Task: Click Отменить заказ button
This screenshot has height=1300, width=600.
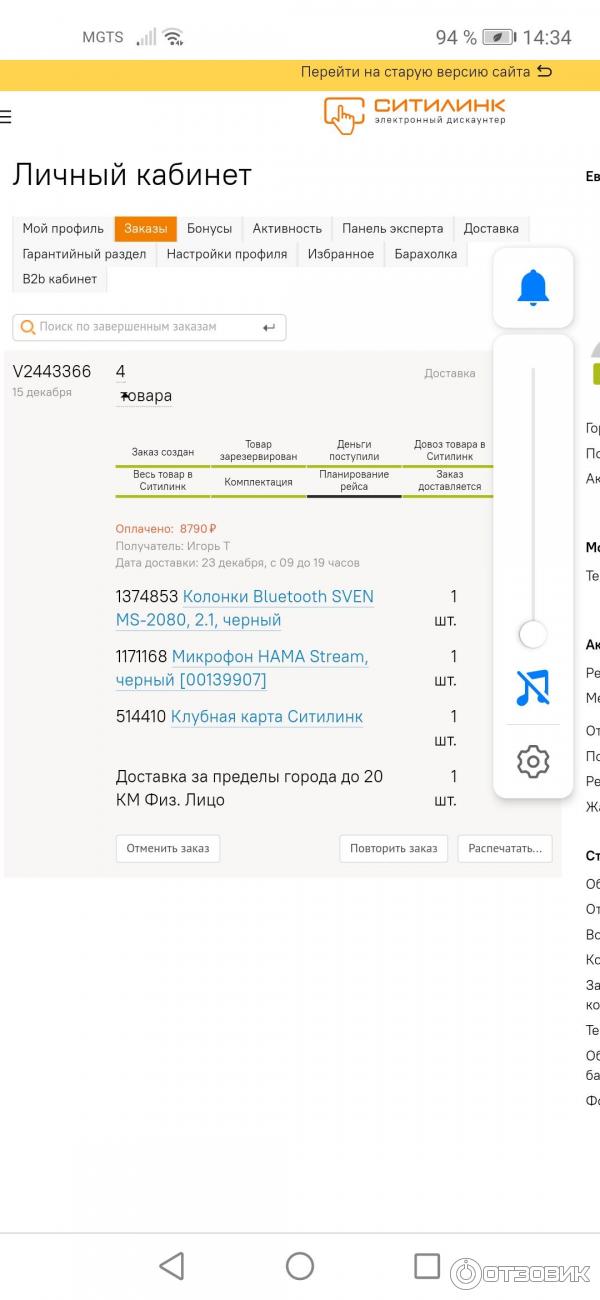Action: (168, 848)
